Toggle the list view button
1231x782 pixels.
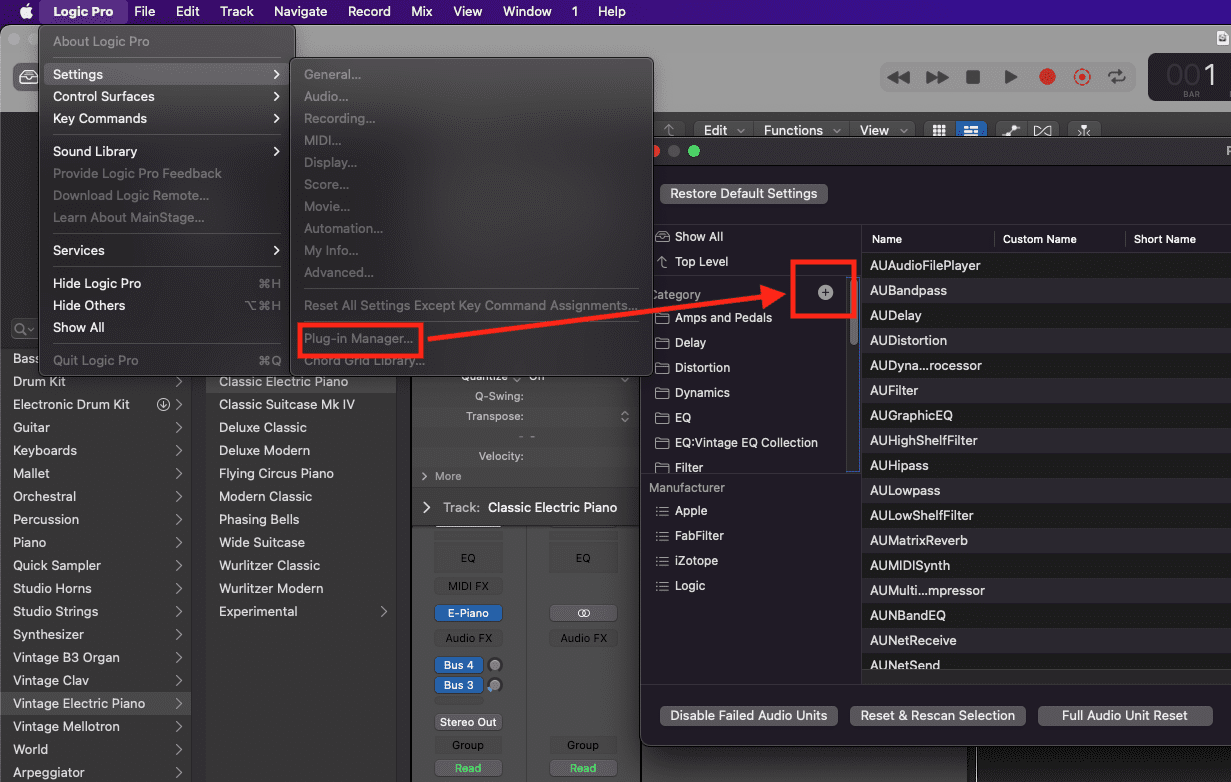pos(969,131)
